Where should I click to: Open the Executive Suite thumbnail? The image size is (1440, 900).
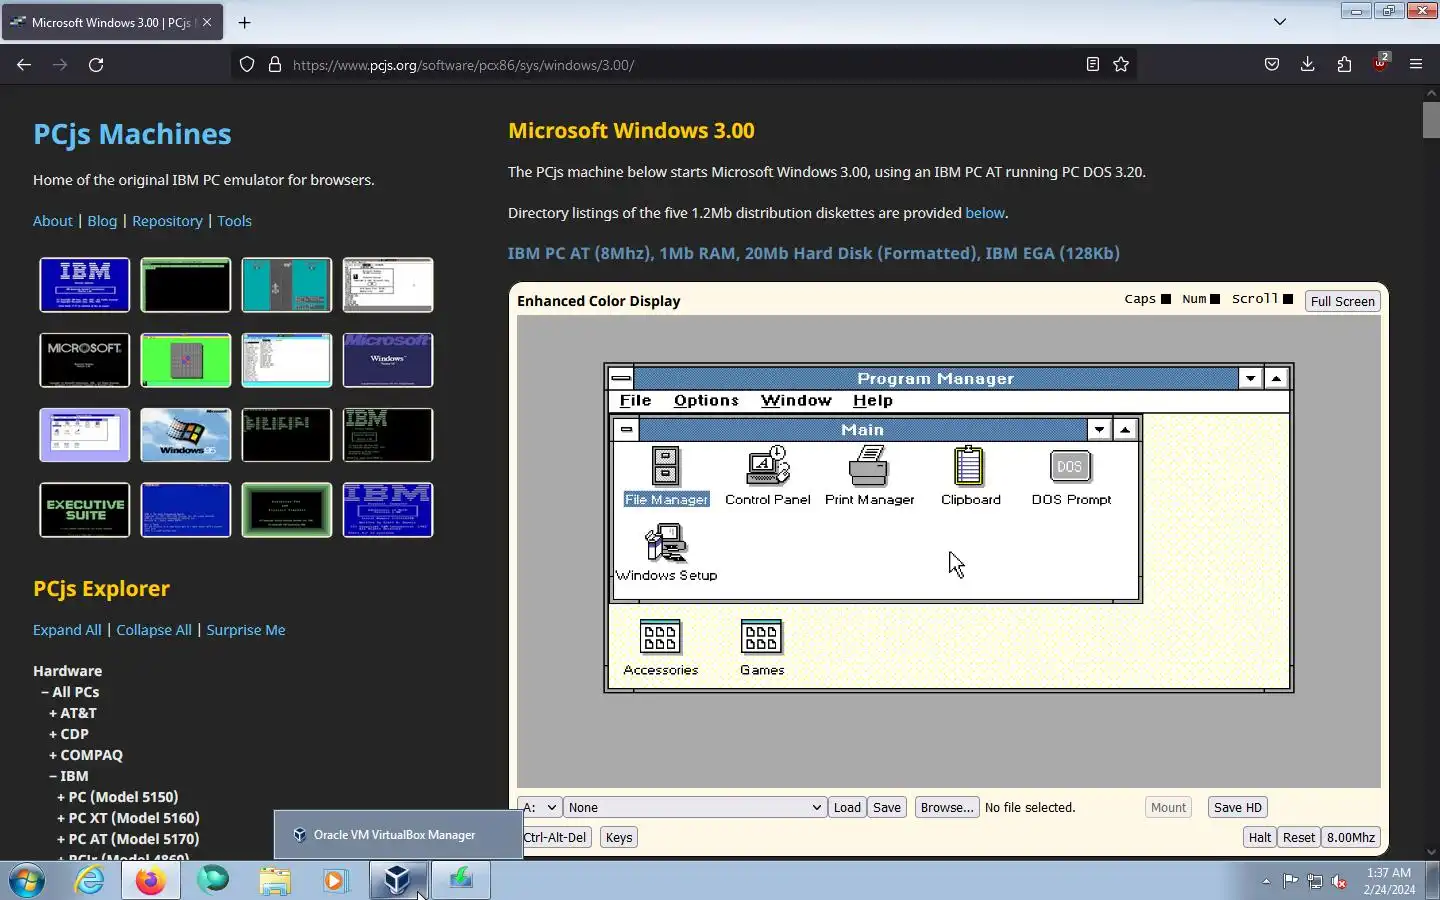point(85,510)
